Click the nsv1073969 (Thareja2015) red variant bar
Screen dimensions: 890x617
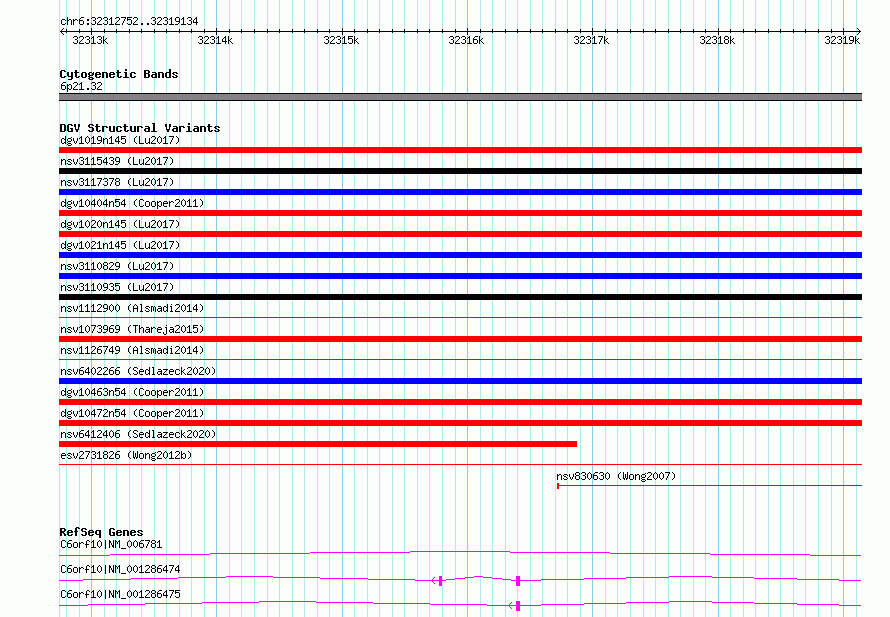pyautogui.click(x=460, y=339)
